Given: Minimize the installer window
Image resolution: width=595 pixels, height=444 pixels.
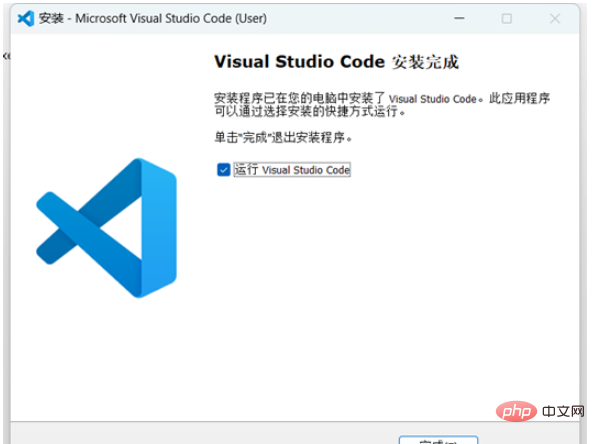Looking at the screenshot, I should [x=459, y=18].
